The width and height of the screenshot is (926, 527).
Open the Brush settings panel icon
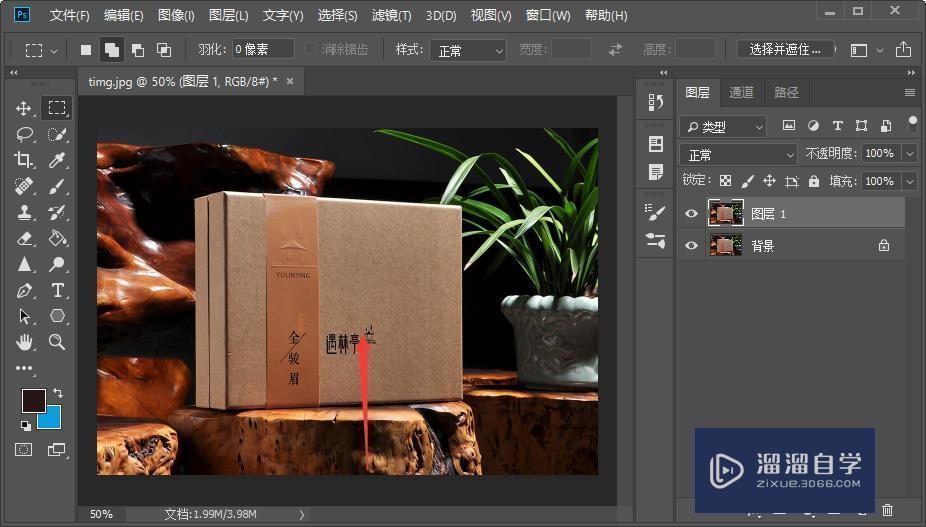click(x=656, y=213)
